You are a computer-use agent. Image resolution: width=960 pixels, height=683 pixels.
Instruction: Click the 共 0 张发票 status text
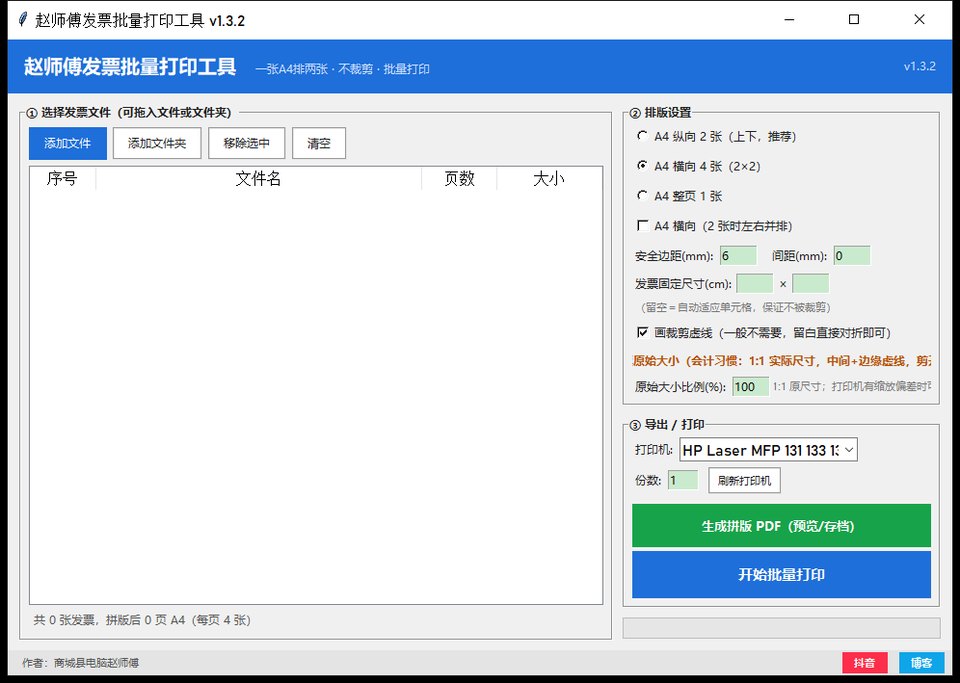pyautogui.click(x=142, y=620)
